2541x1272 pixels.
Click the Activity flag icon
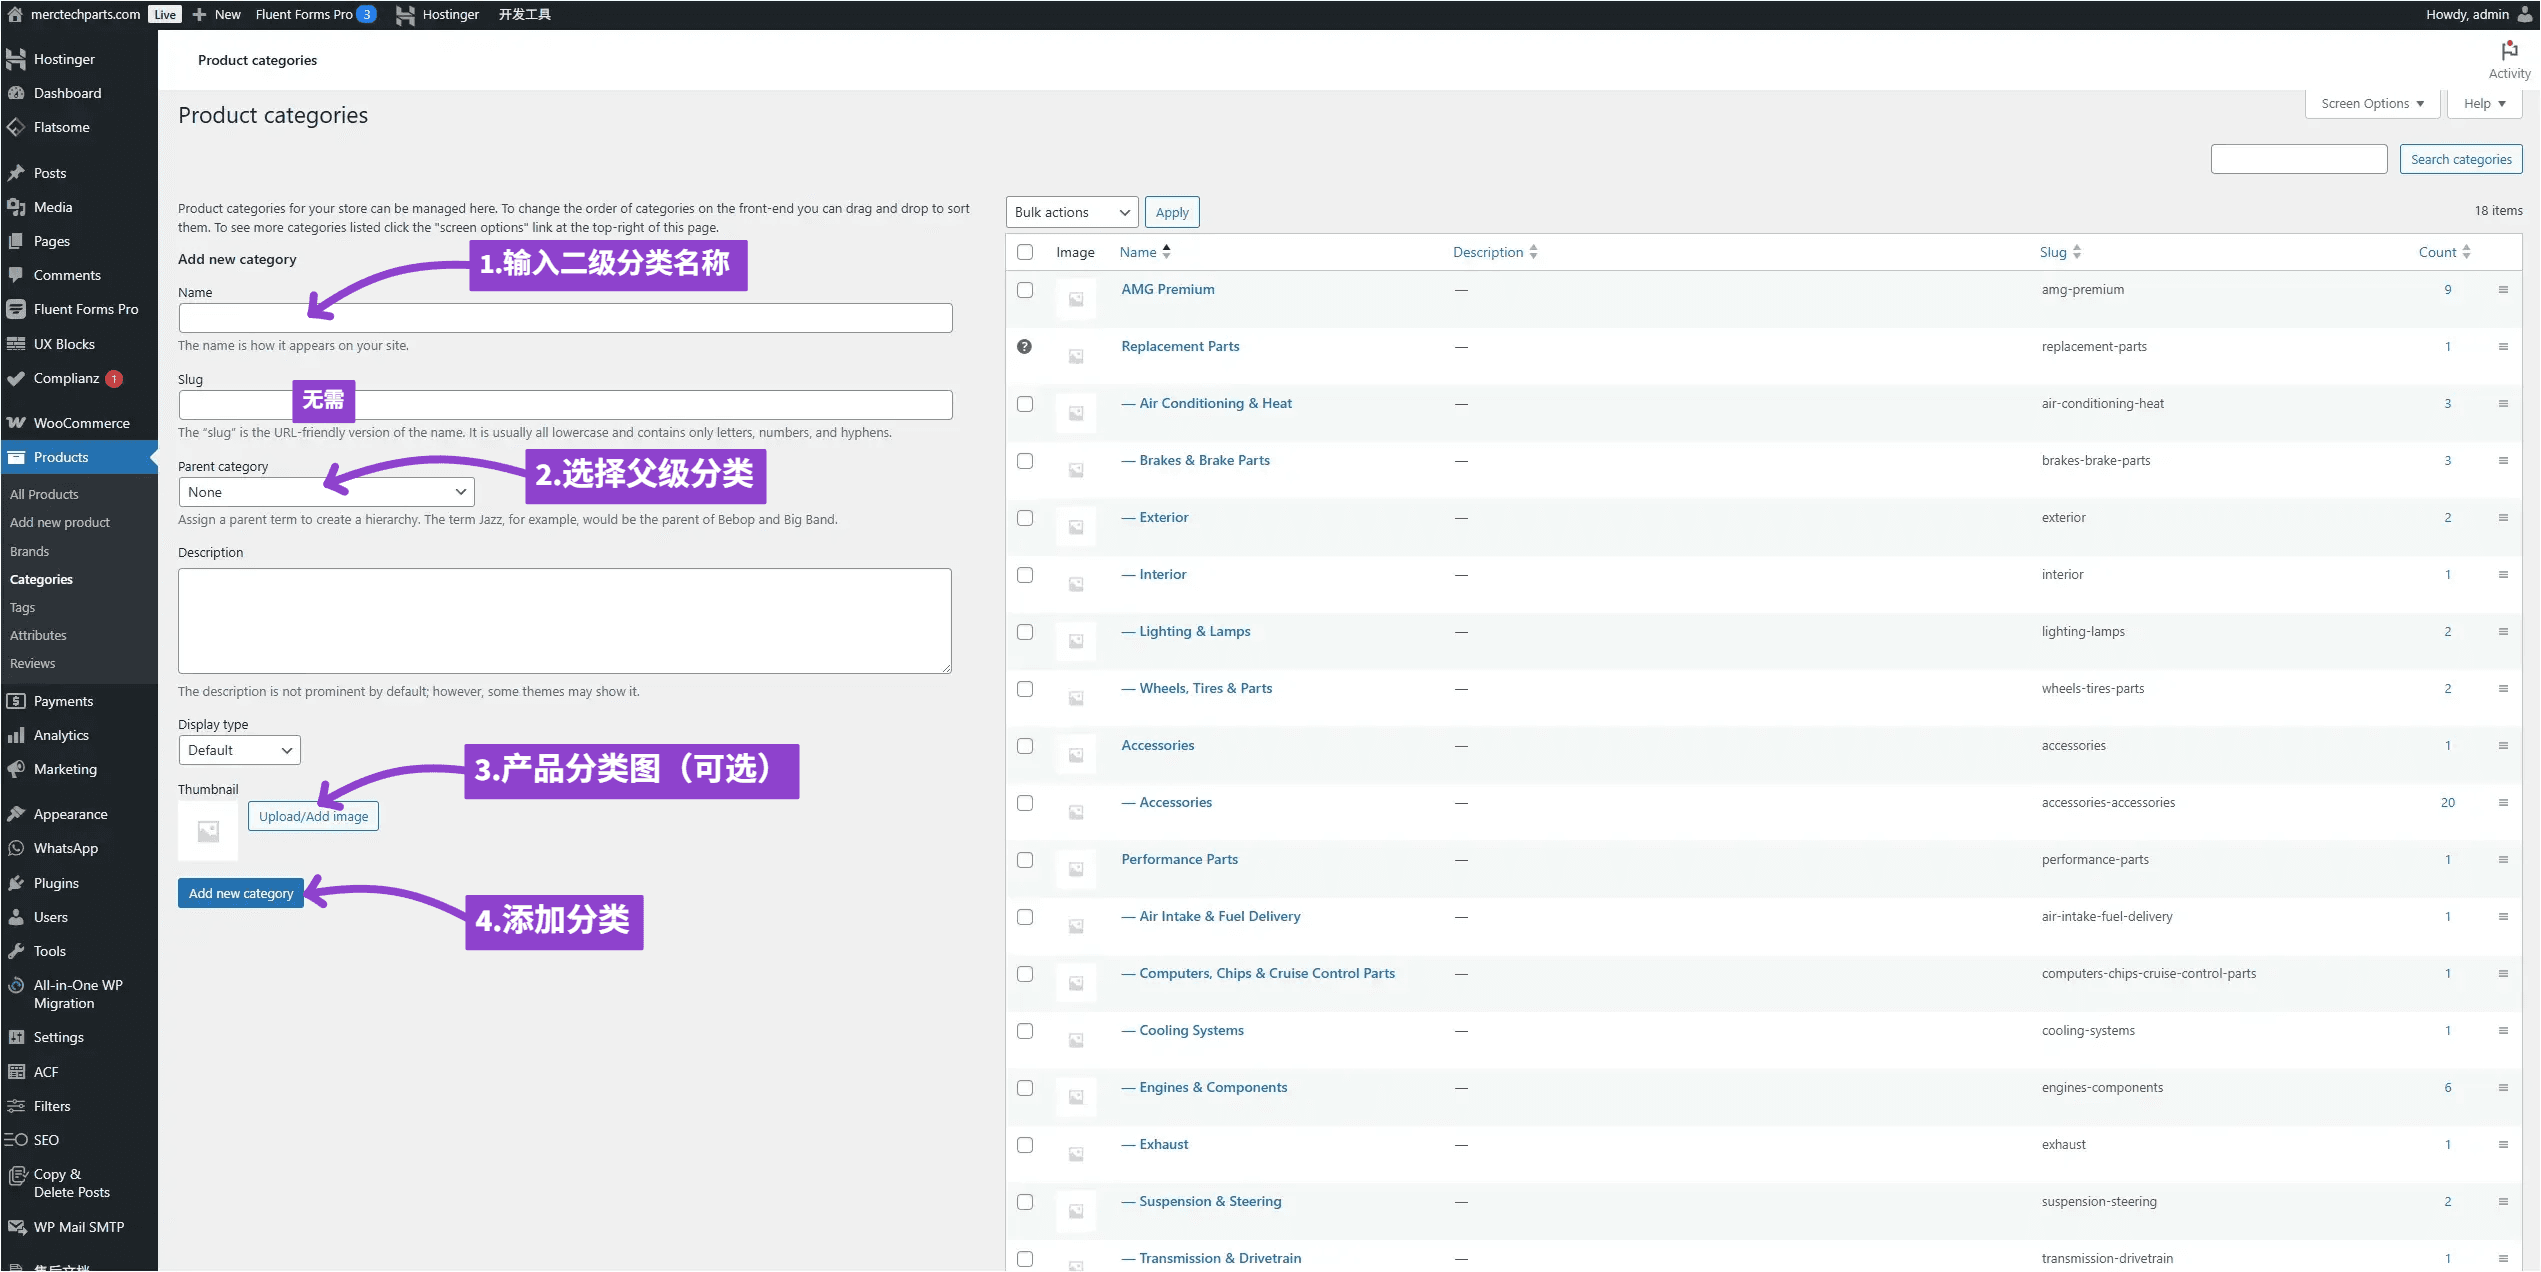tap(2508, 52)
